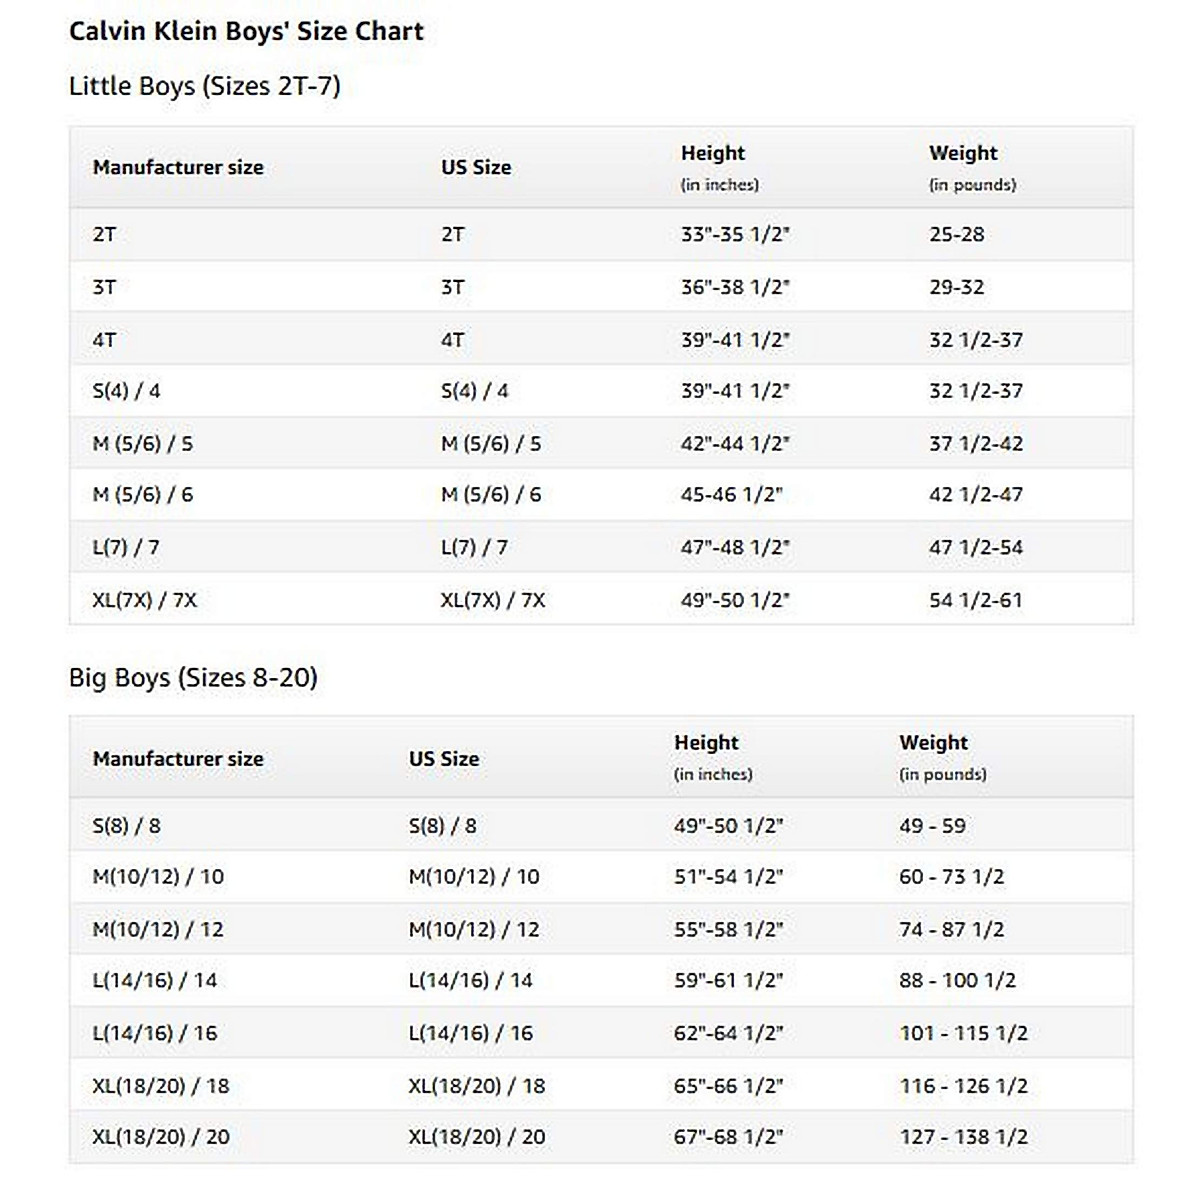
Task: Click US Size header in Big Boys table
Action: 443,759
